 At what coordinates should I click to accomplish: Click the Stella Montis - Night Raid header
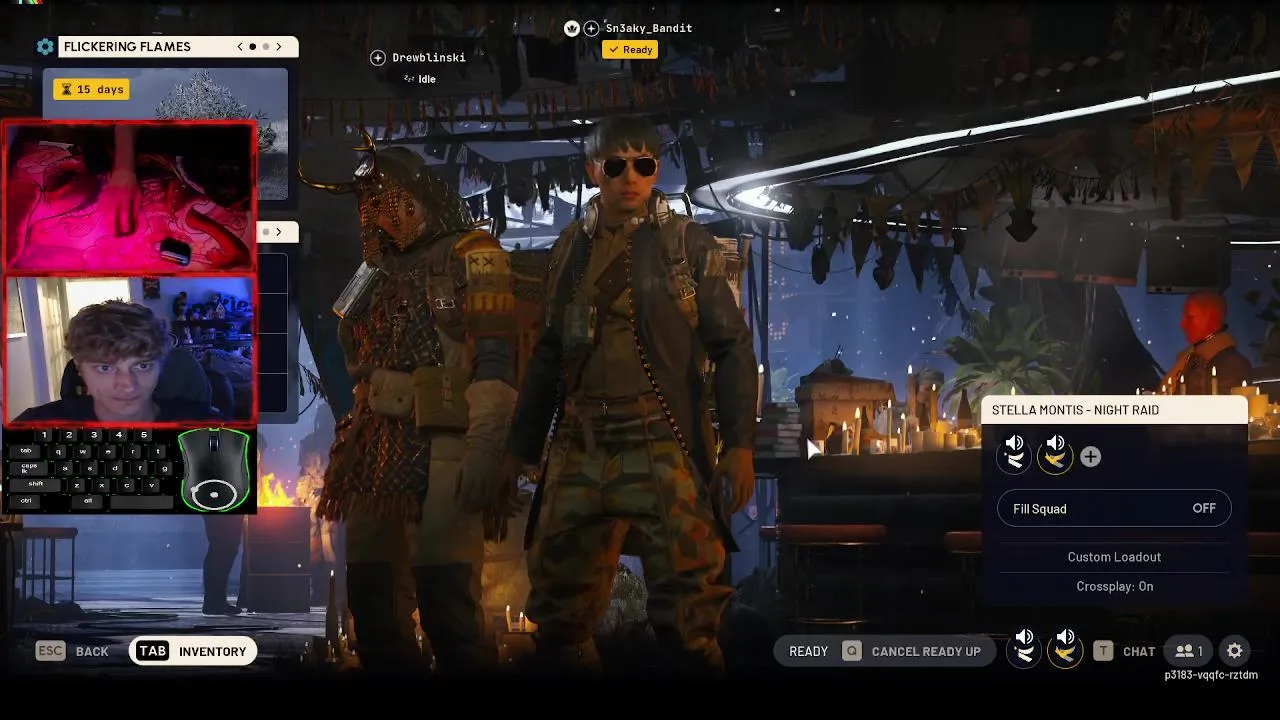1115,410
